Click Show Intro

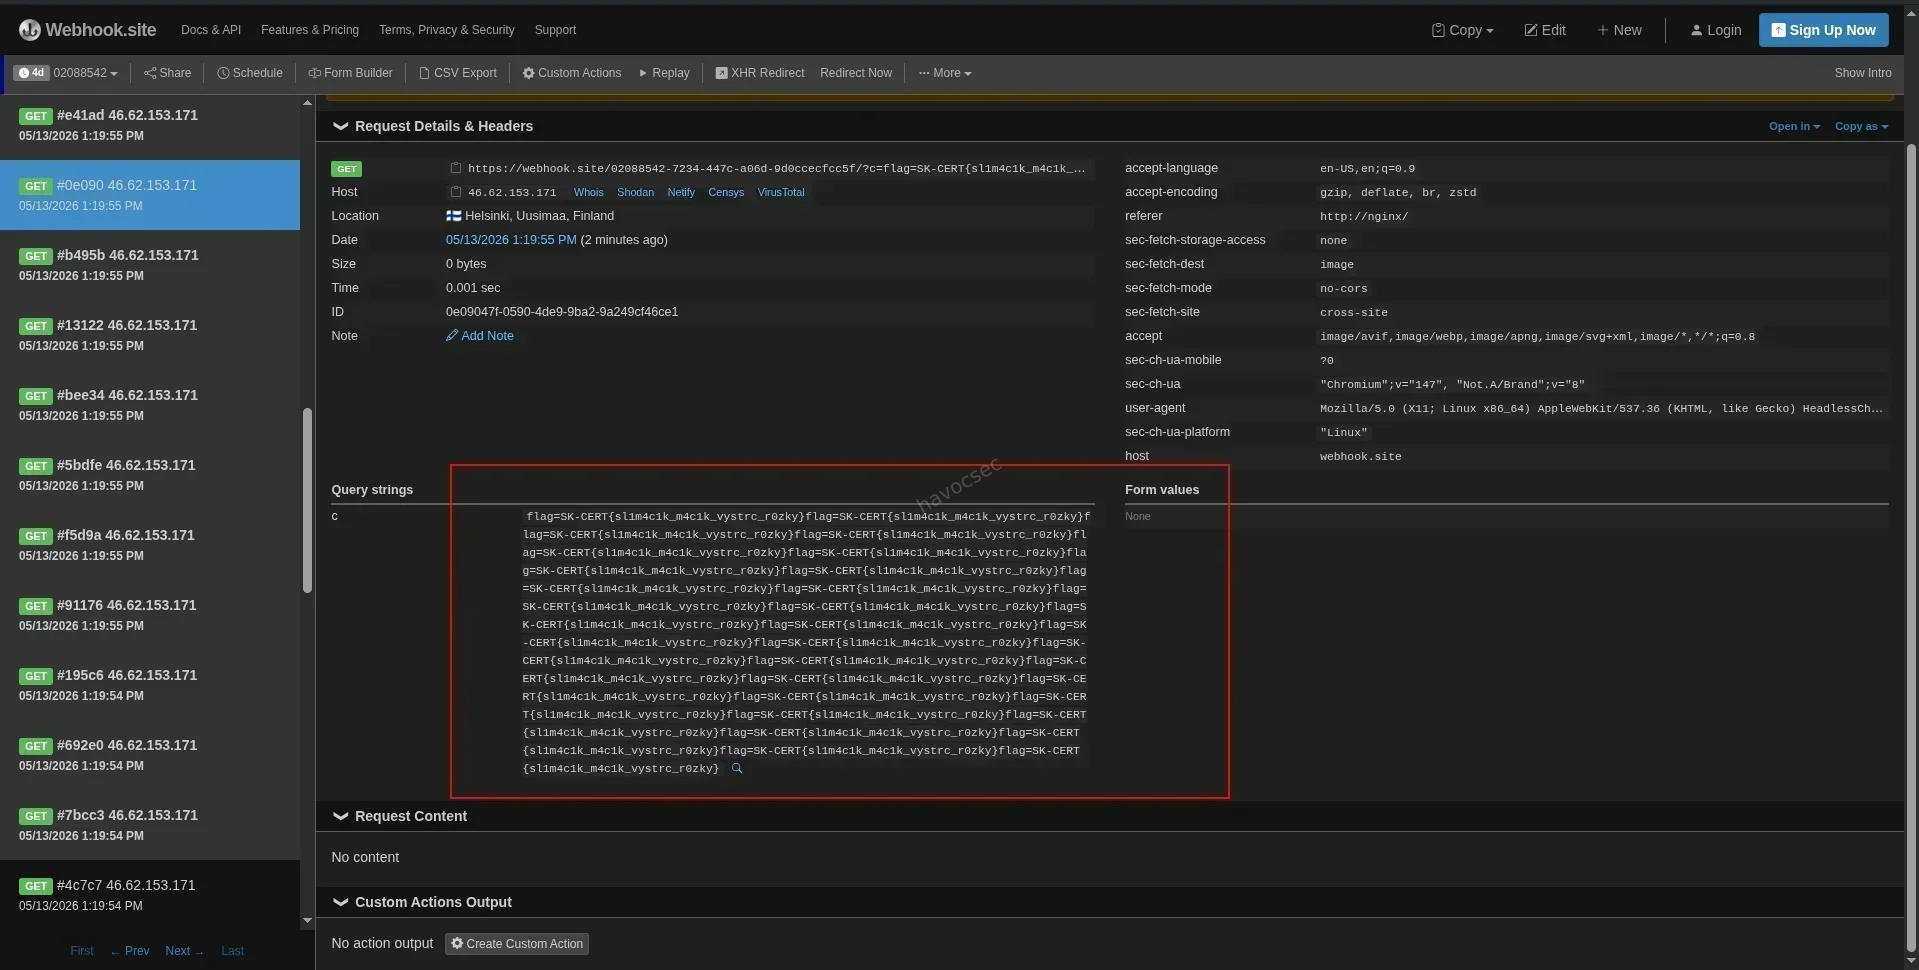(1862, 73)
